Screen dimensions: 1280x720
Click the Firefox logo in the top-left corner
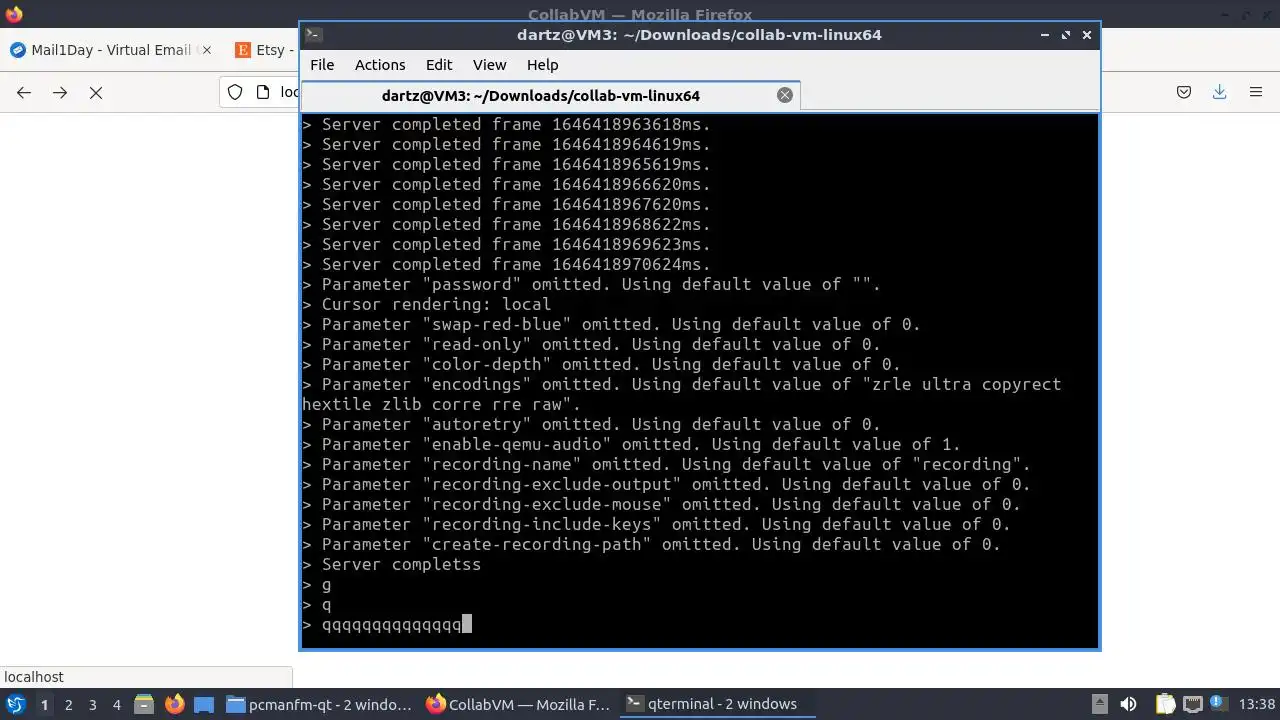pos(14,14)
